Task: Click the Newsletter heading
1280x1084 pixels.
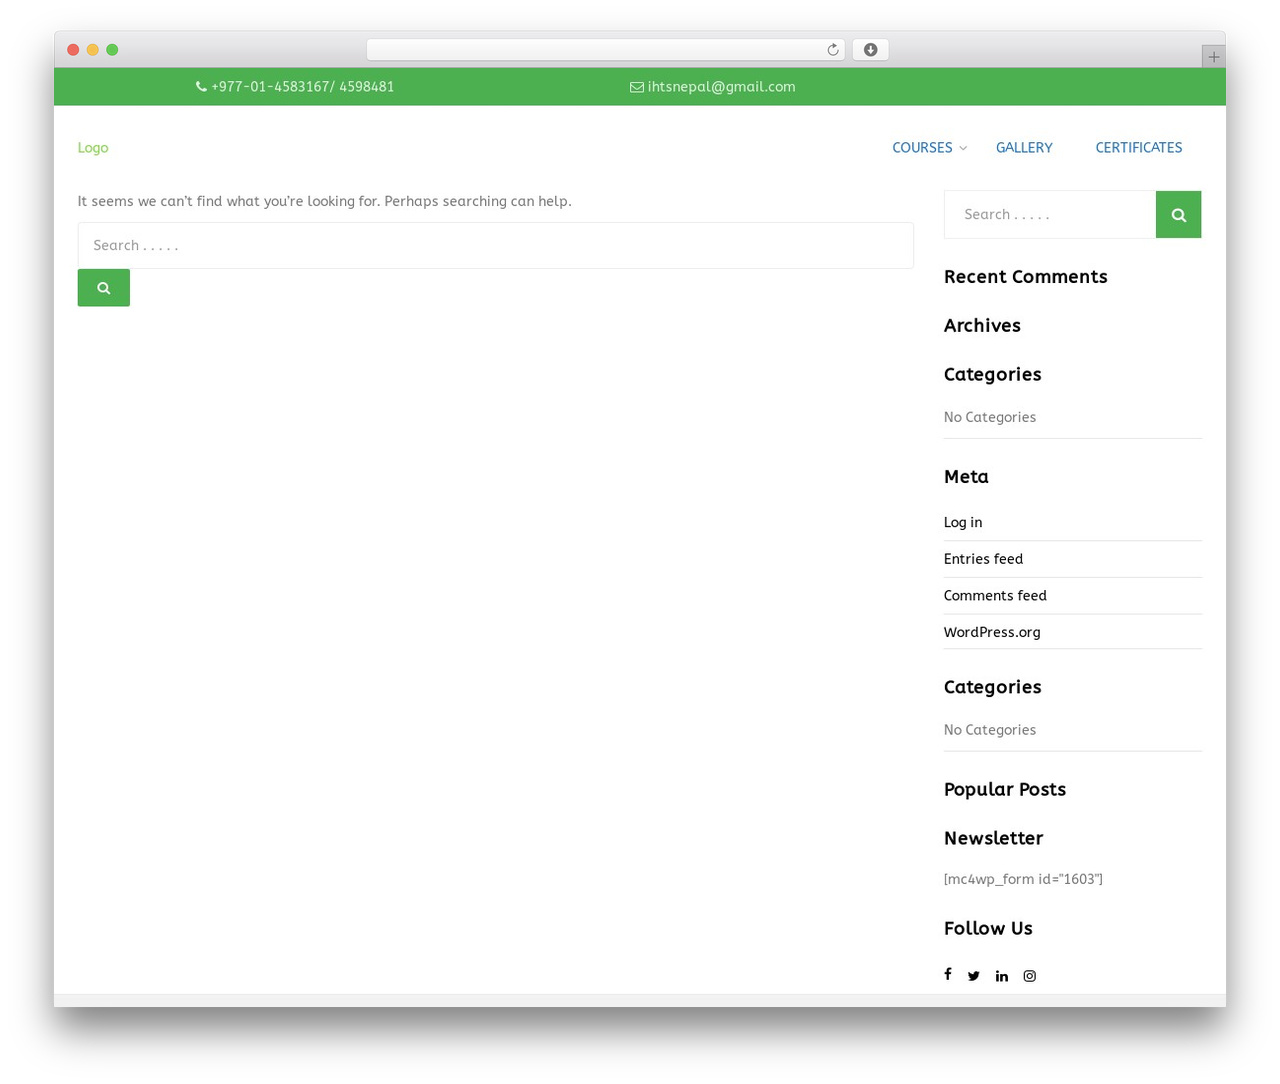Action: click(993, 839)
